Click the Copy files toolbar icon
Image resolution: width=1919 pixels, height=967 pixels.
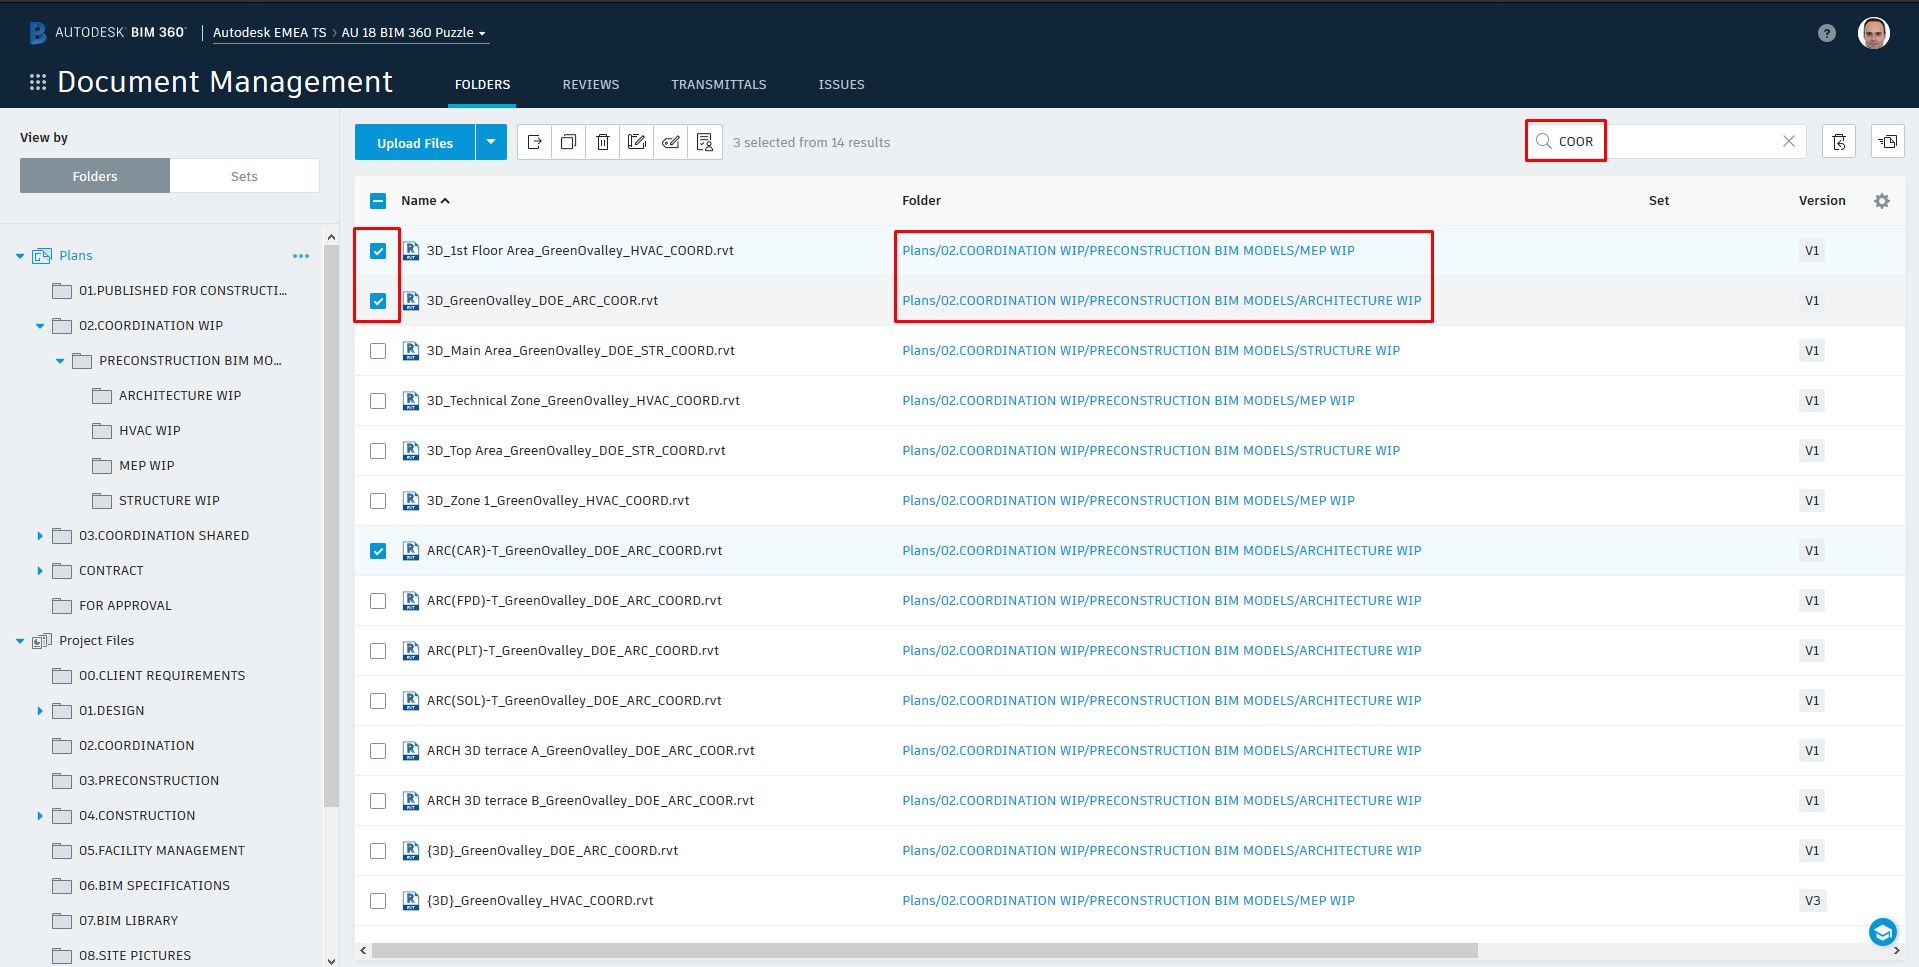[x=568, y=142]
